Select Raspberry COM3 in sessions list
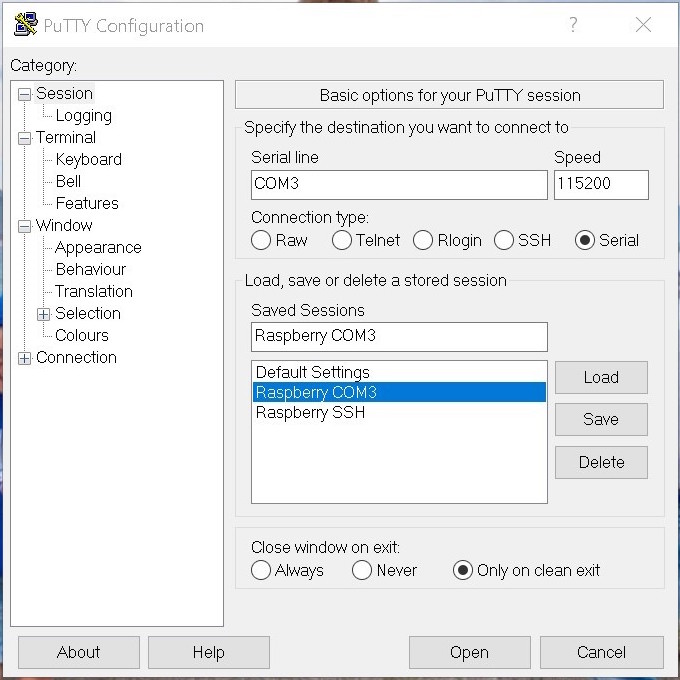Screen dimensions: 680x680 pos(399,392)
